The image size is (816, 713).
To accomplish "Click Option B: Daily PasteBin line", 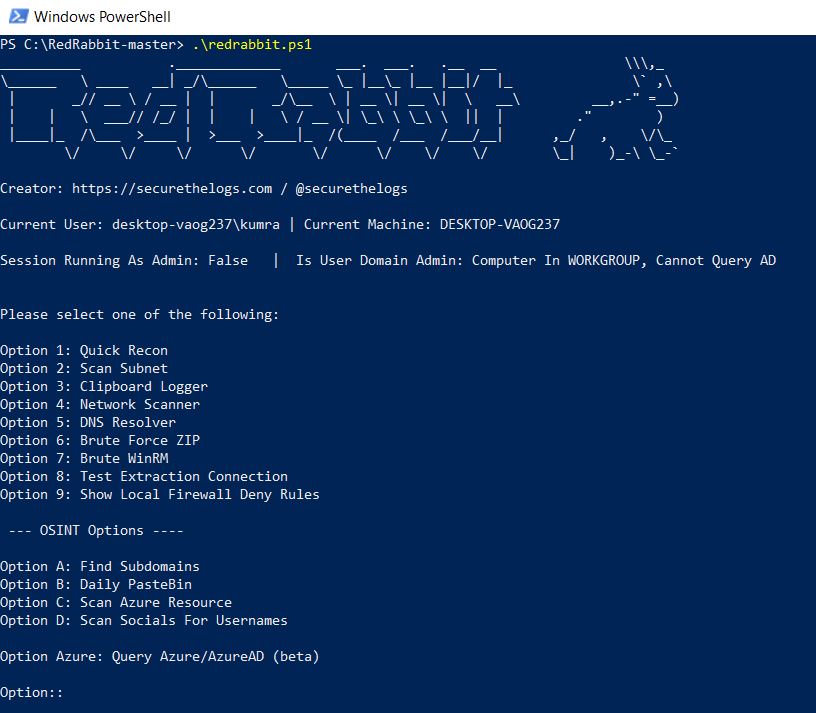I will coord(96,584).
